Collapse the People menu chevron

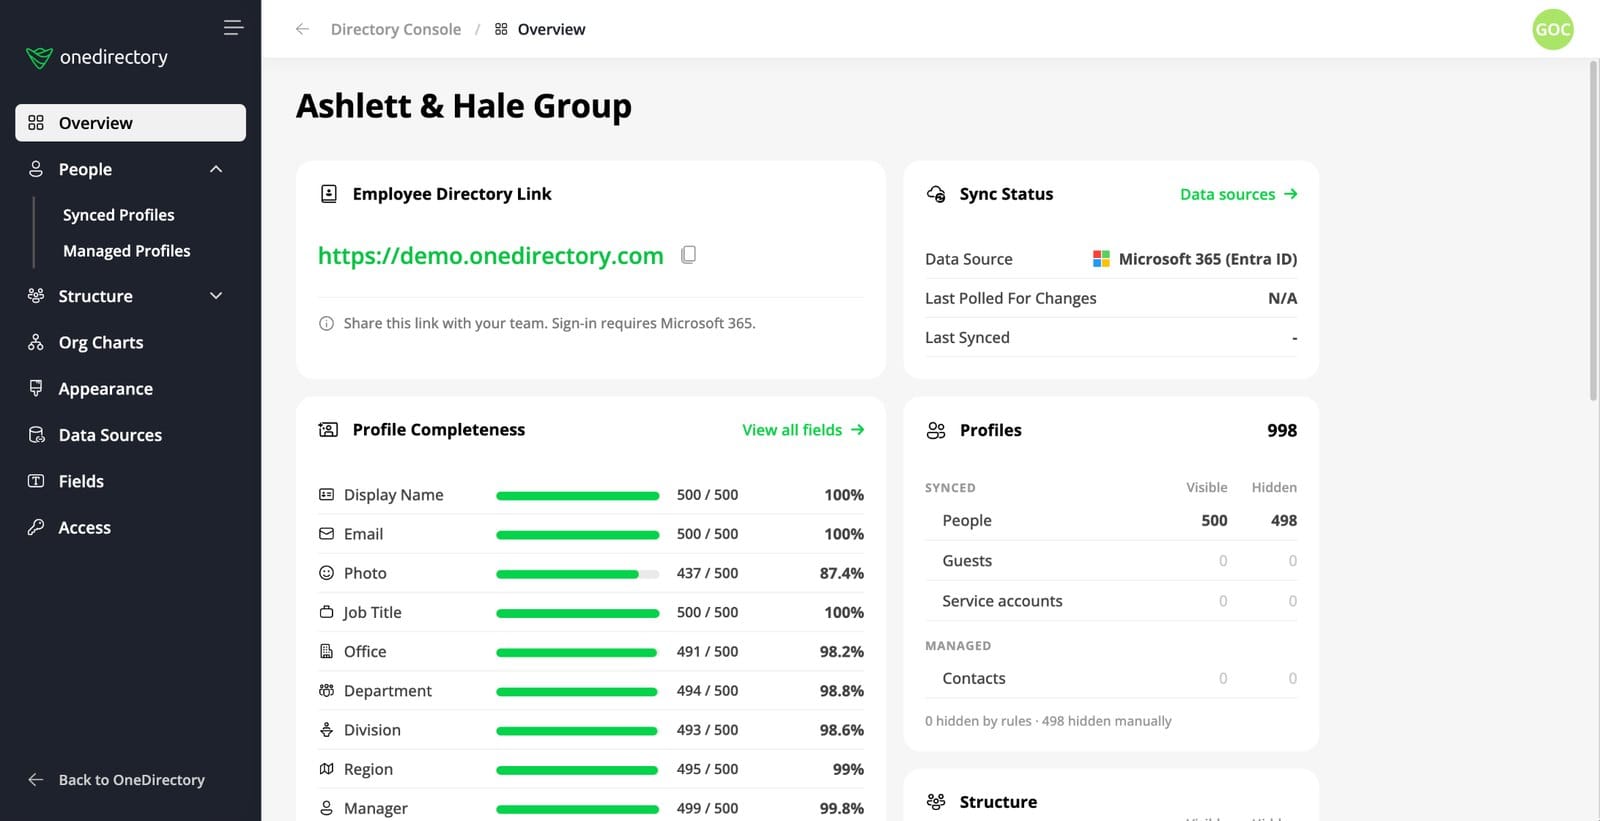point(216,169)
